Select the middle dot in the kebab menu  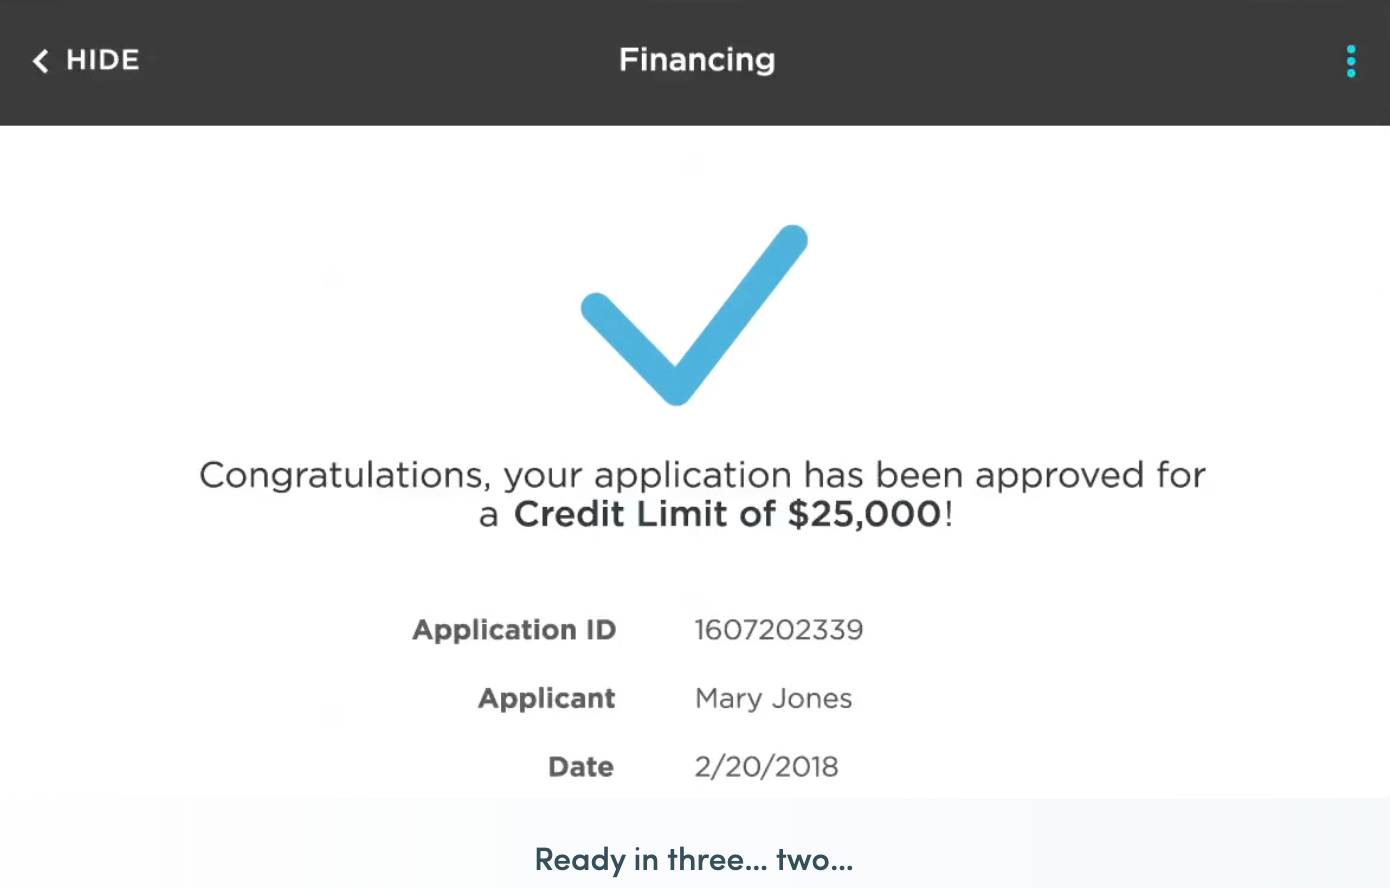pyautogui.click(x=1351, y=61)
